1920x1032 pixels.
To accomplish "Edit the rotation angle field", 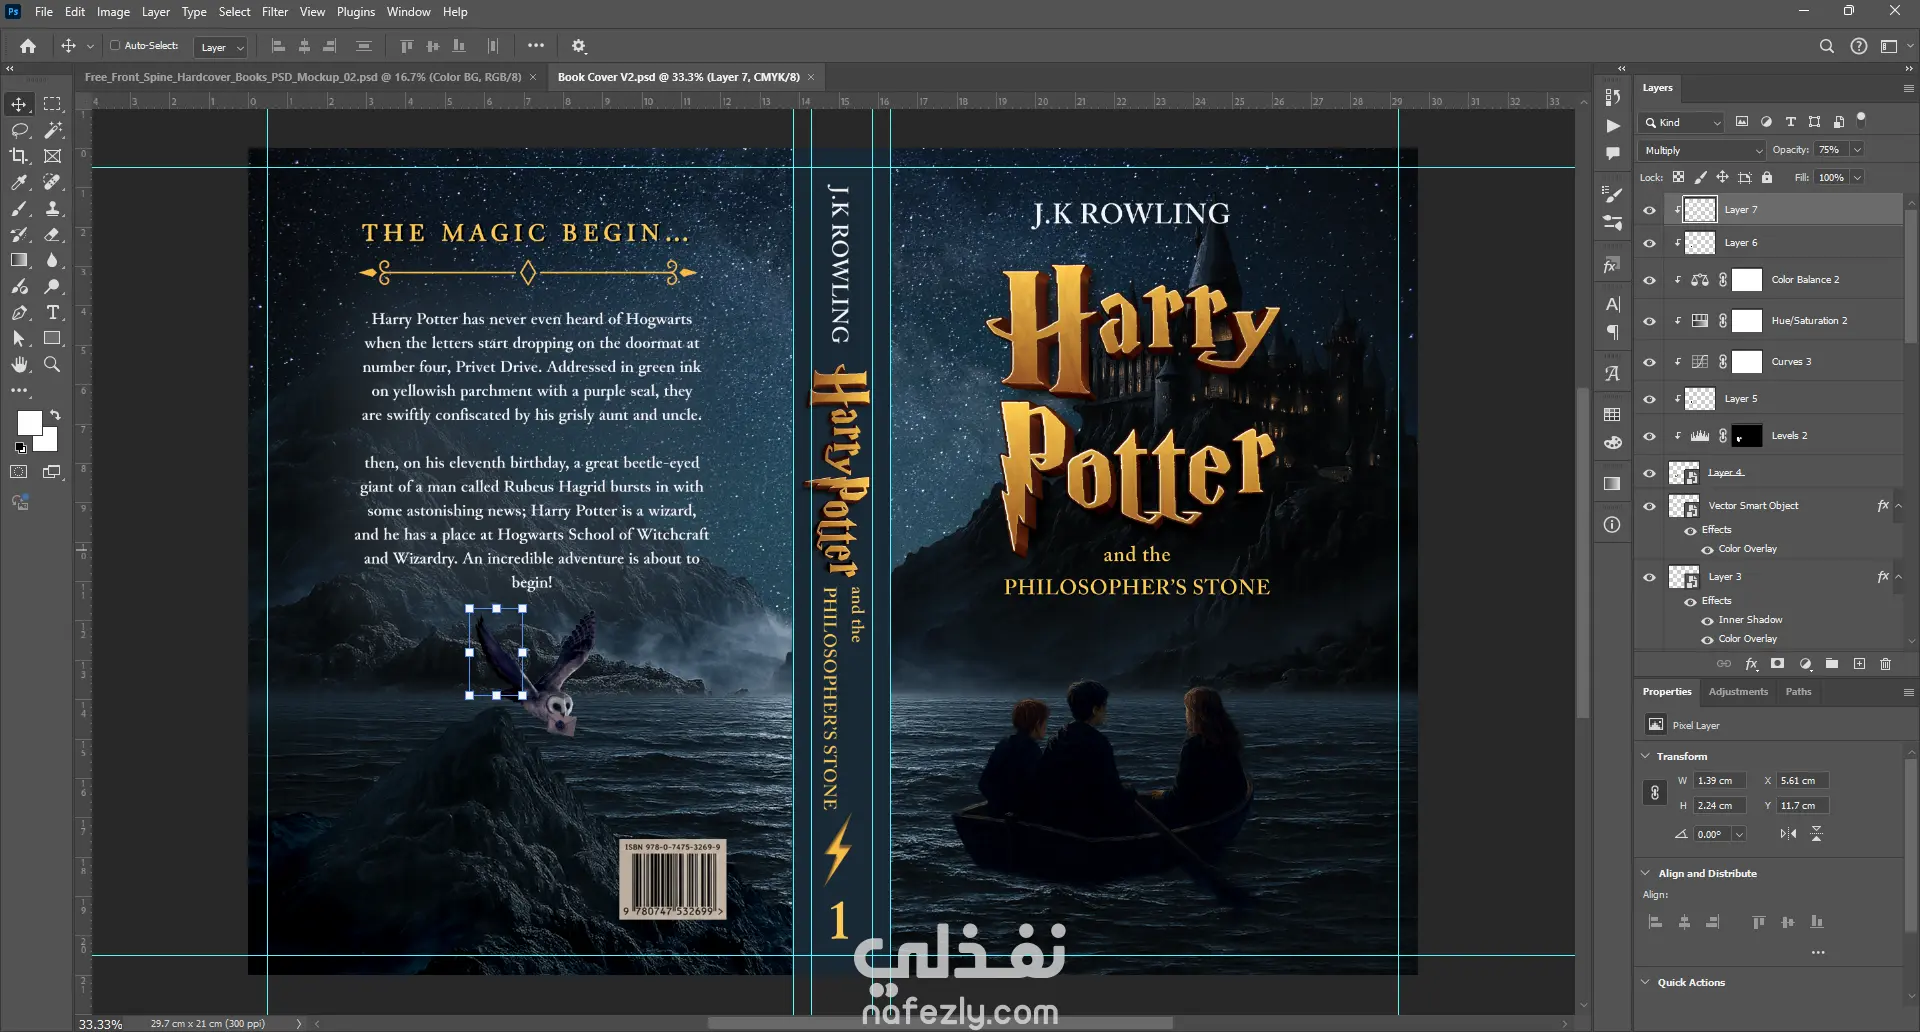I will (x=1713, y=834).
